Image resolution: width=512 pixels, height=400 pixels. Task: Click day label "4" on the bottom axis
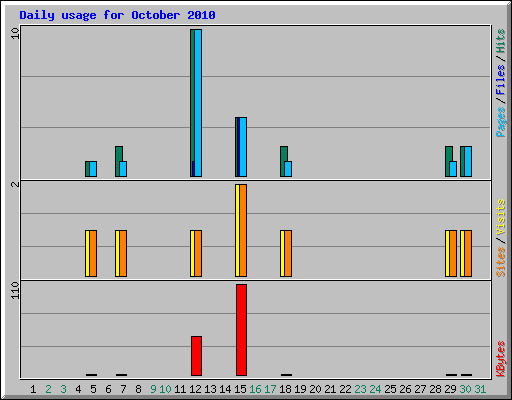tap(78, 389)
